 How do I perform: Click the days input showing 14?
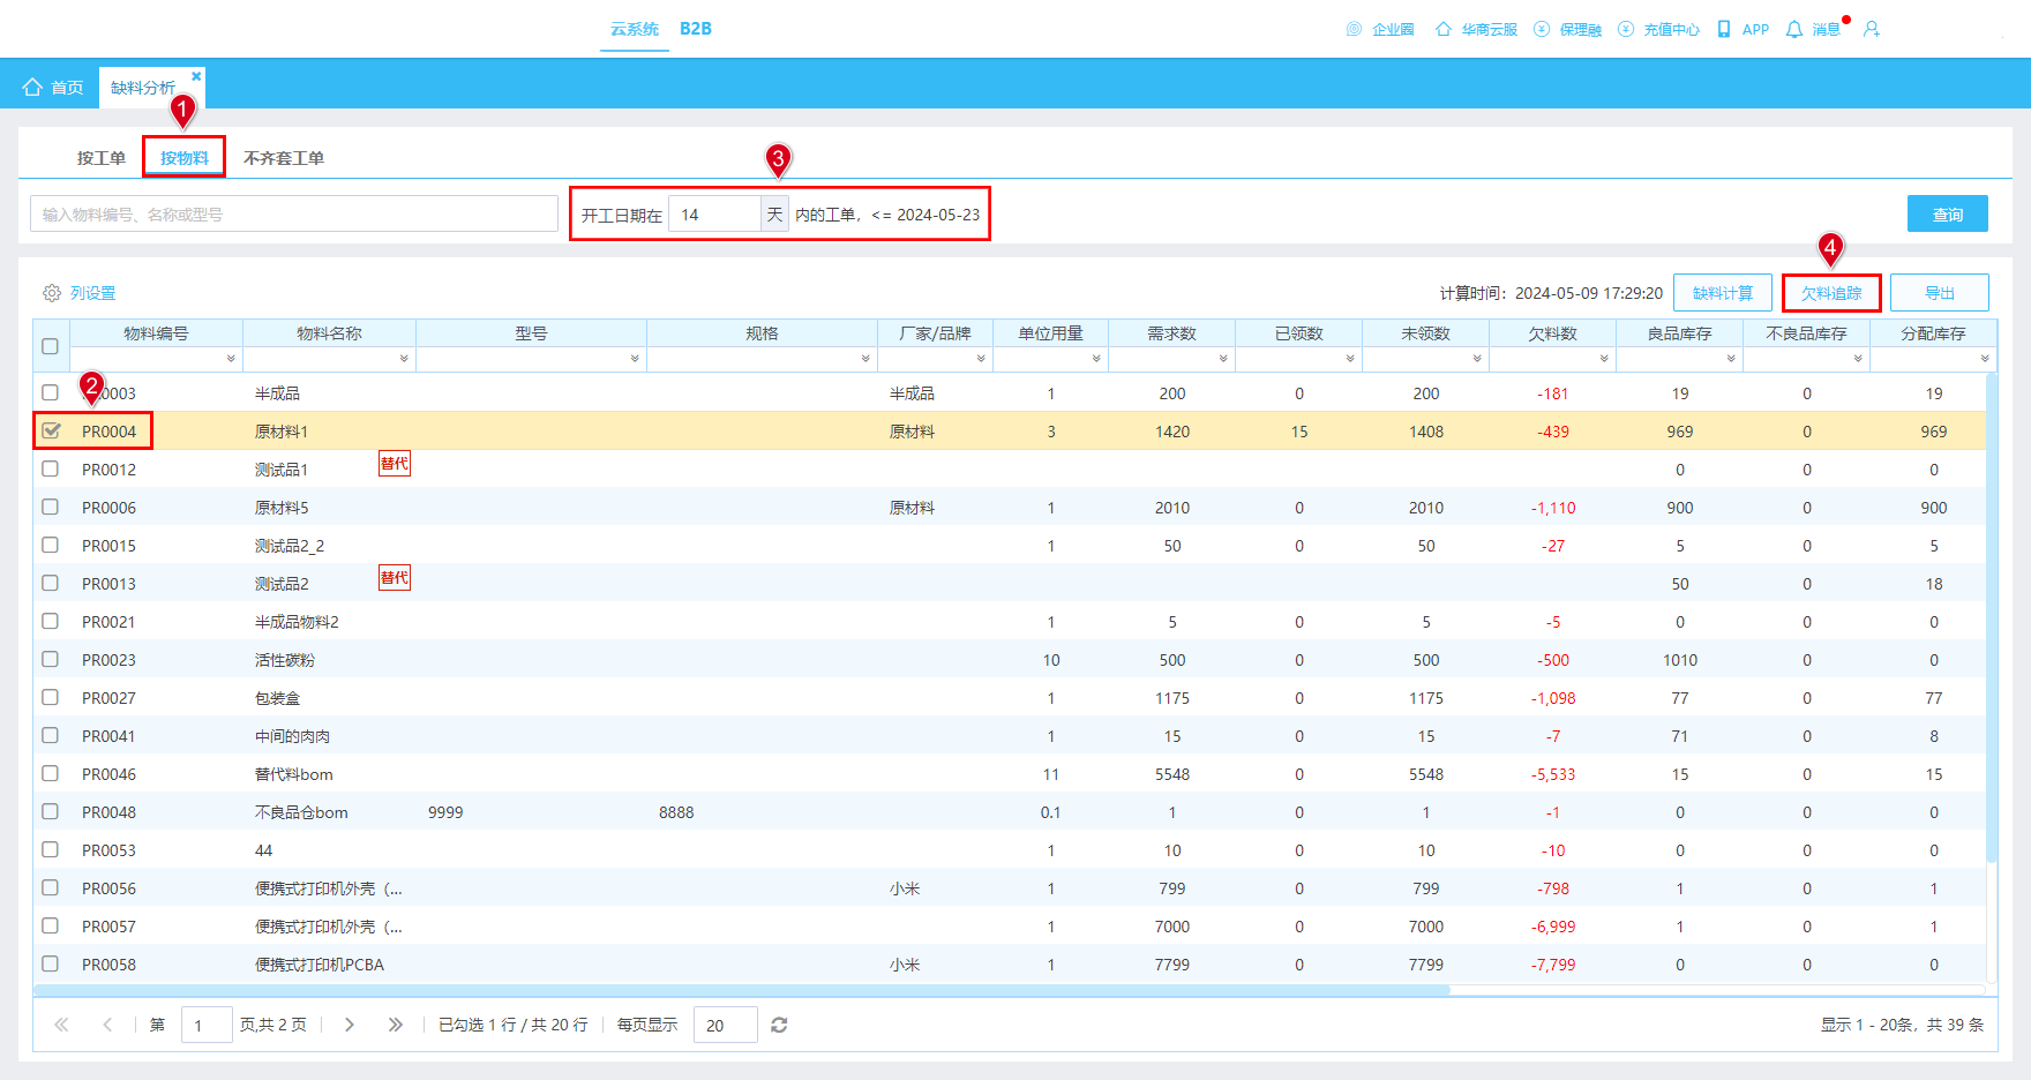[714, 214]
